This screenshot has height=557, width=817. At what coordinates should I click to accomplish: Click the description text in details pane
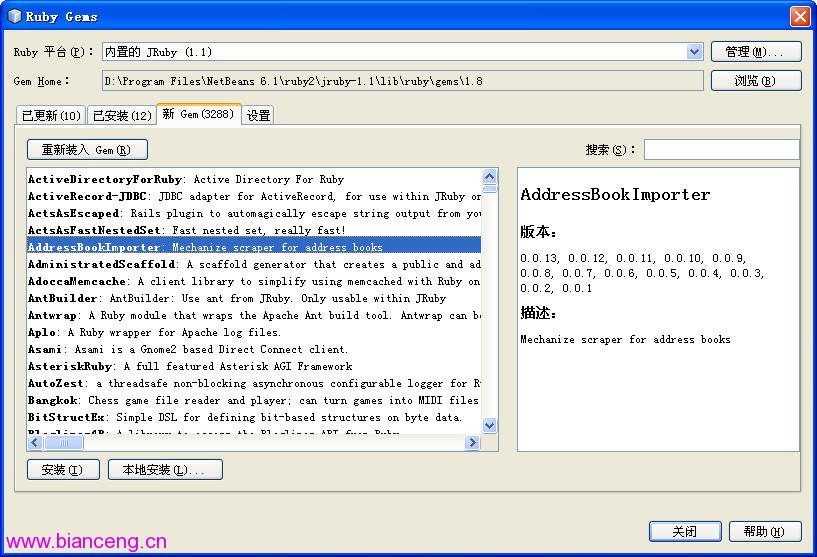click(625, 339)
